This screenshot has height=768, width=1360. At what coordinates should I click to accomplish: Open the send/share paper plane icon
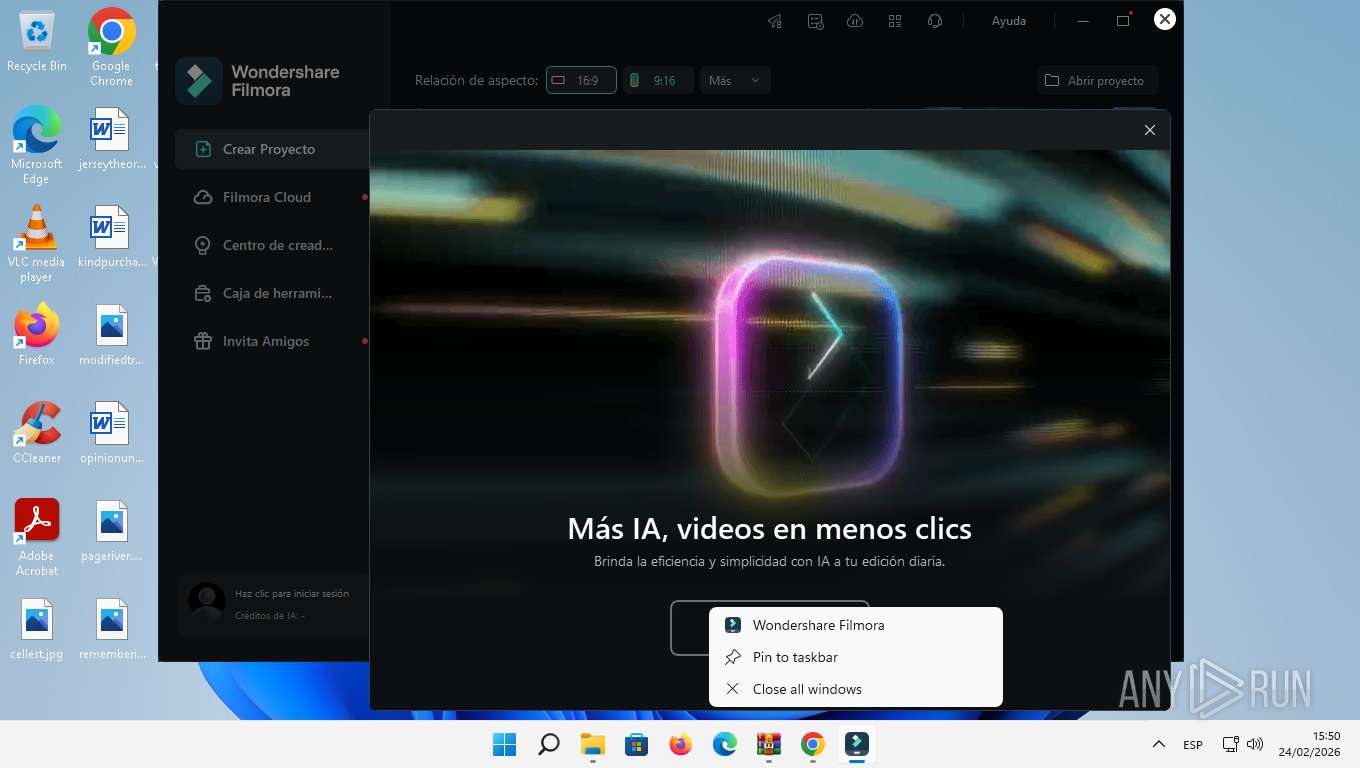tap(775, 21)
